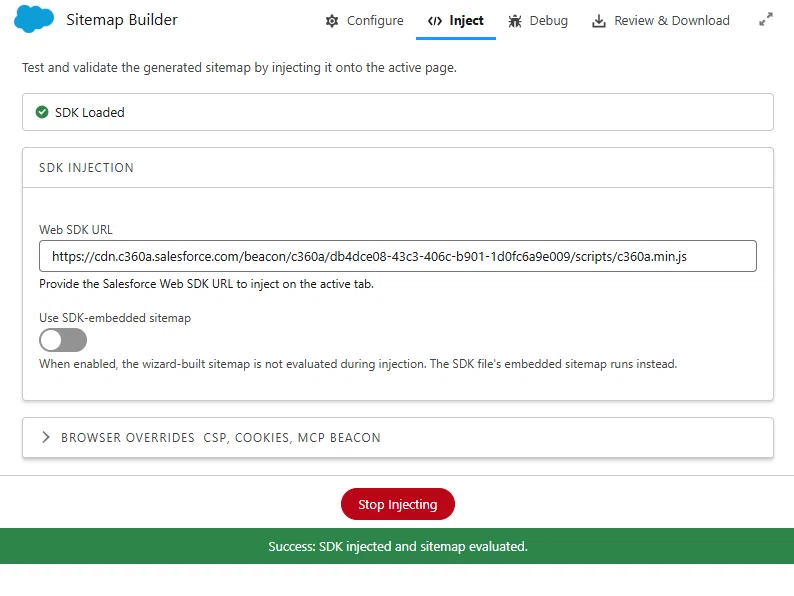The image size is (794, 596).
Task: Click into the Web SDK URL field
Action: [x=398, y=256]
